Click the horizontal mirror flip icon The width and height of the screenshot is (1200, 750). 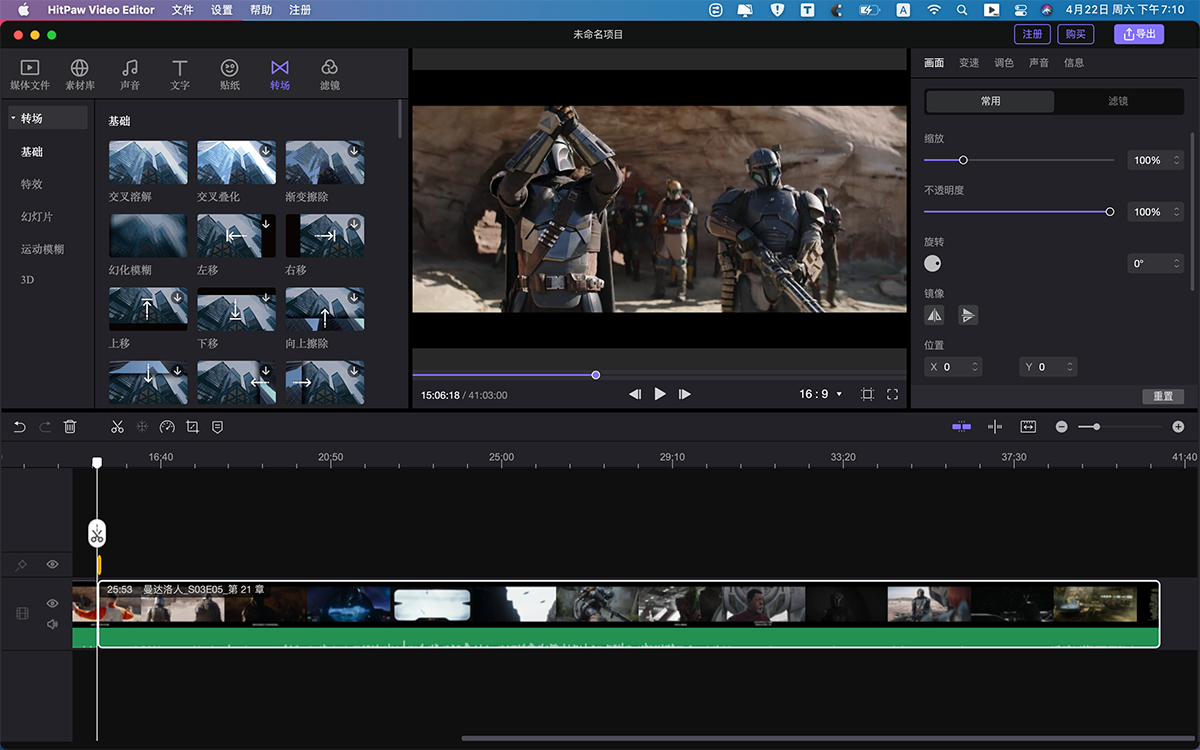934,315
